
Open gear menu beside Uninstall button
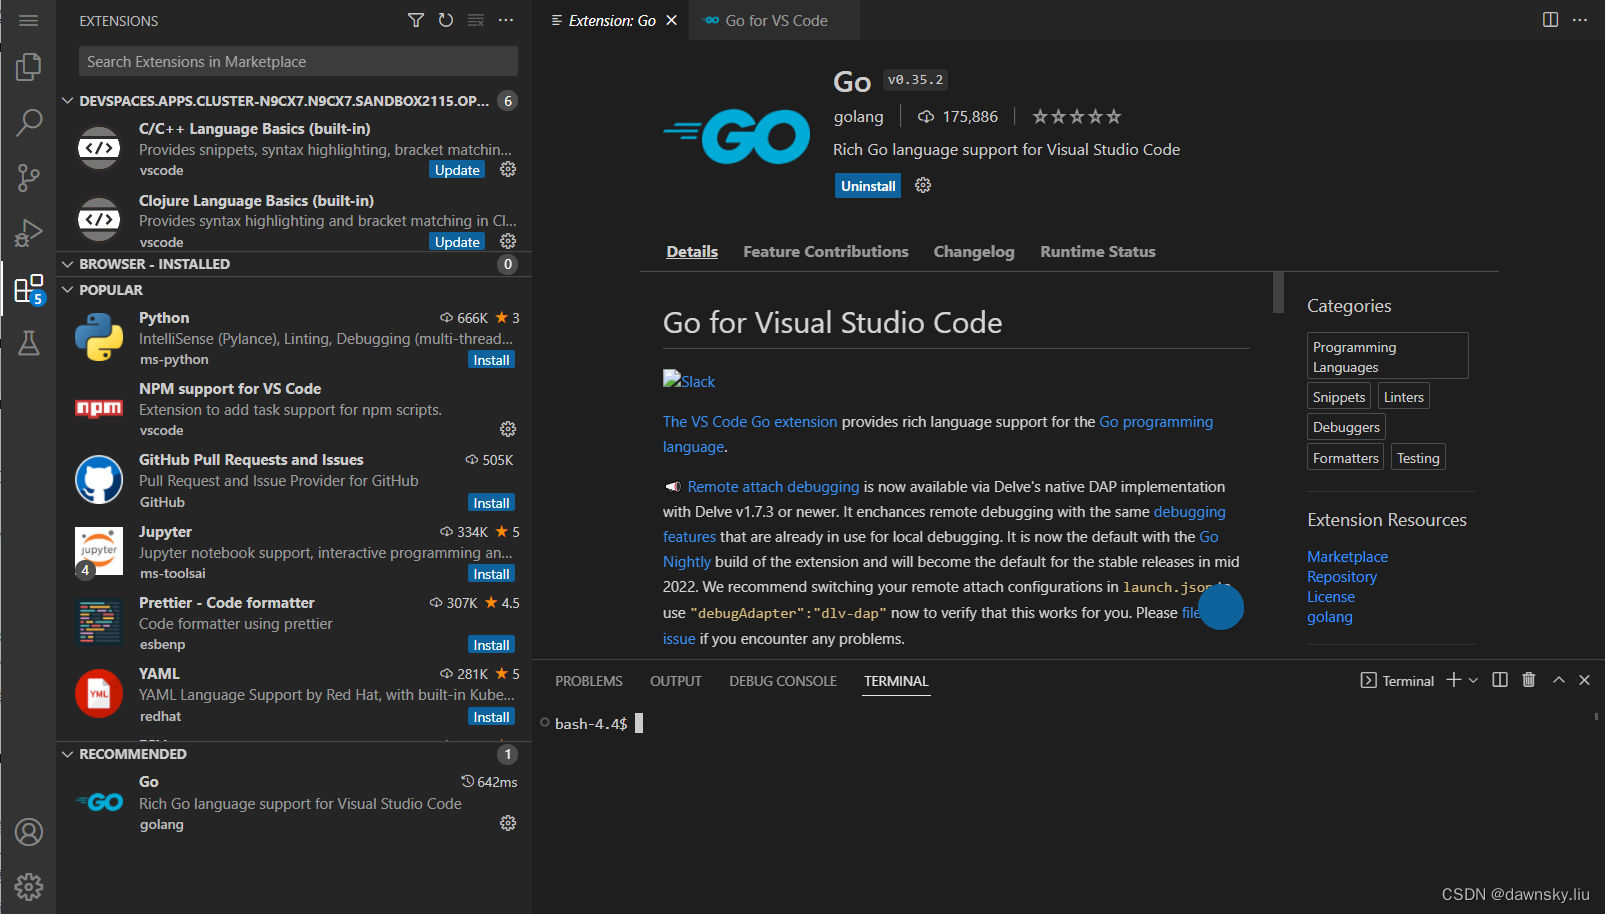923,185
